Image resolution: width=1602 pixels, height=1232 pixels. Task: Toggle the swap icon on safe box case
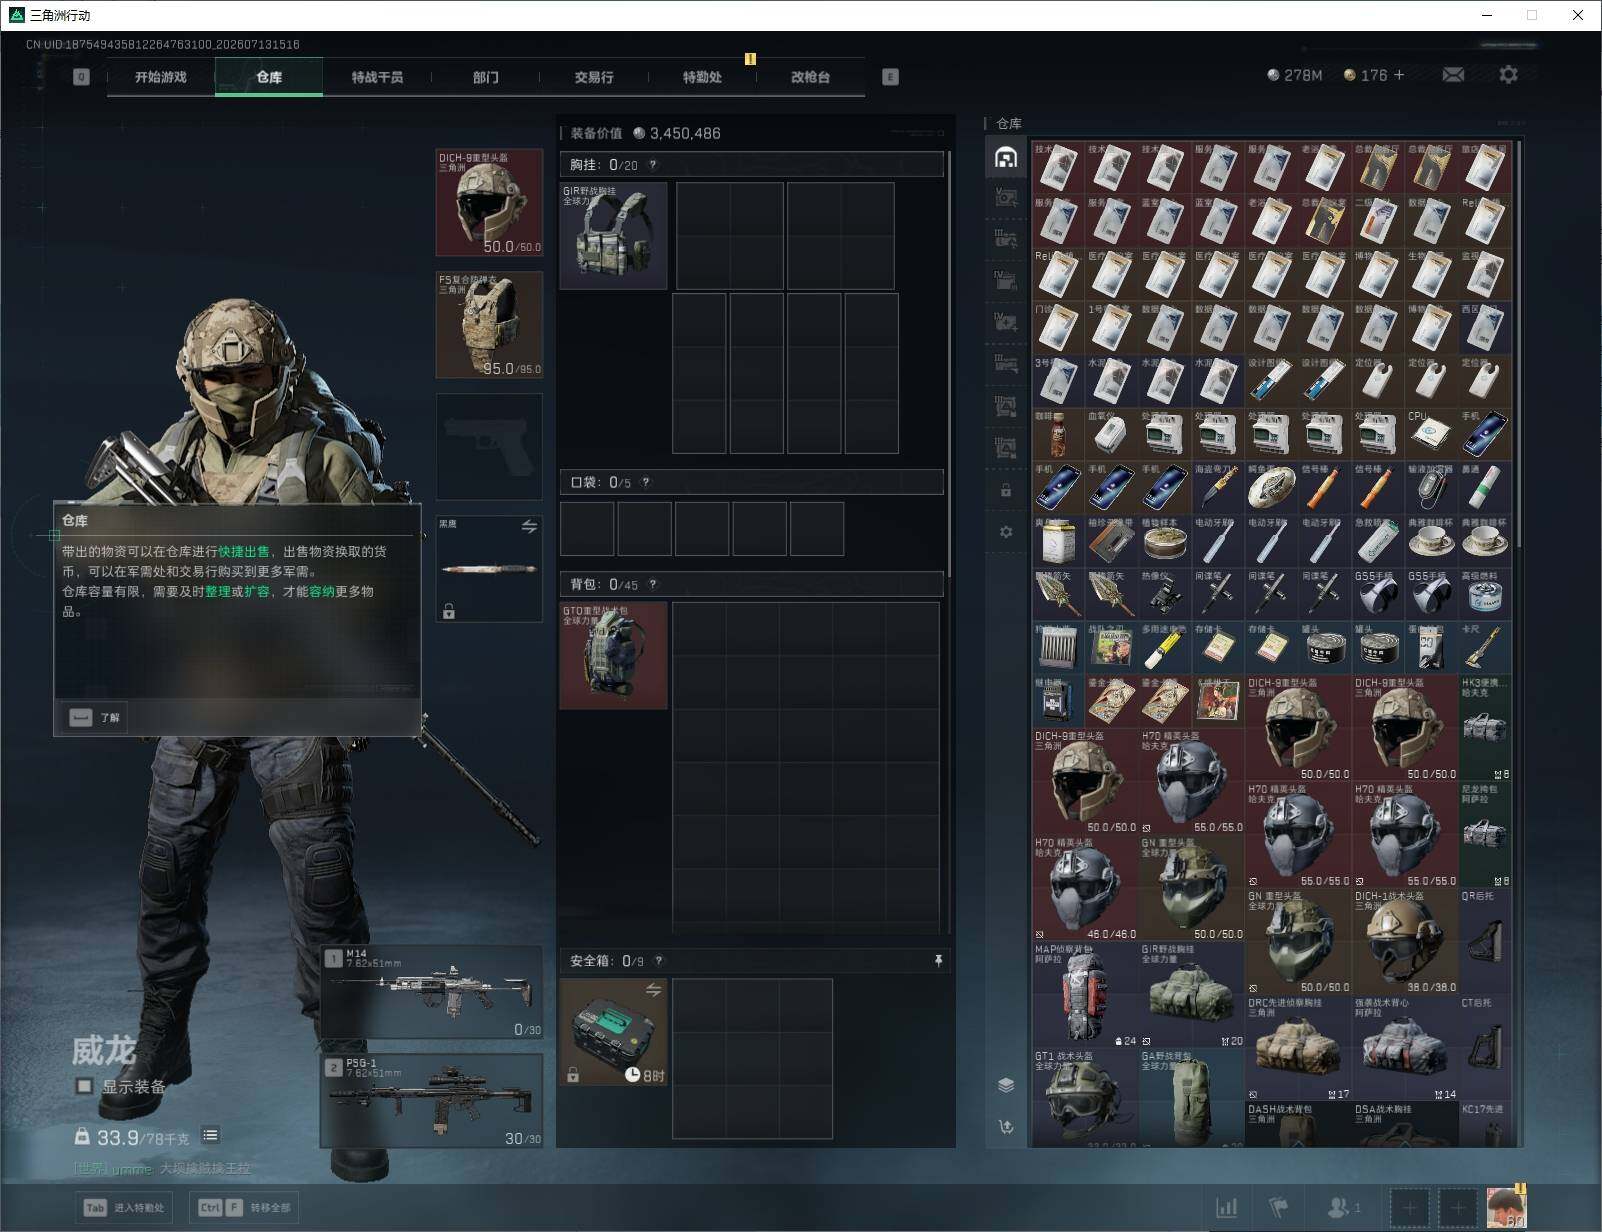(x=653, y=990)
